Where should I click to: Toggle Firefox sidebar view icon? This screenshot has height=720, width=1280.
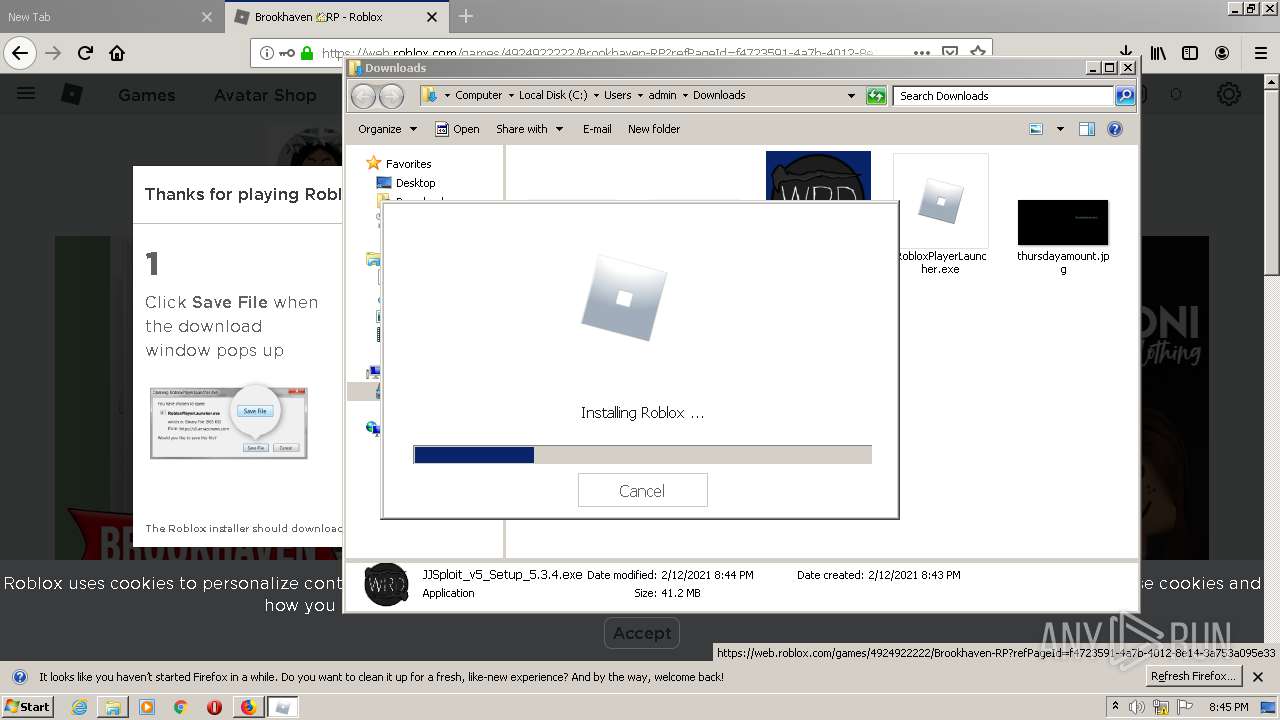point(1190,53)
